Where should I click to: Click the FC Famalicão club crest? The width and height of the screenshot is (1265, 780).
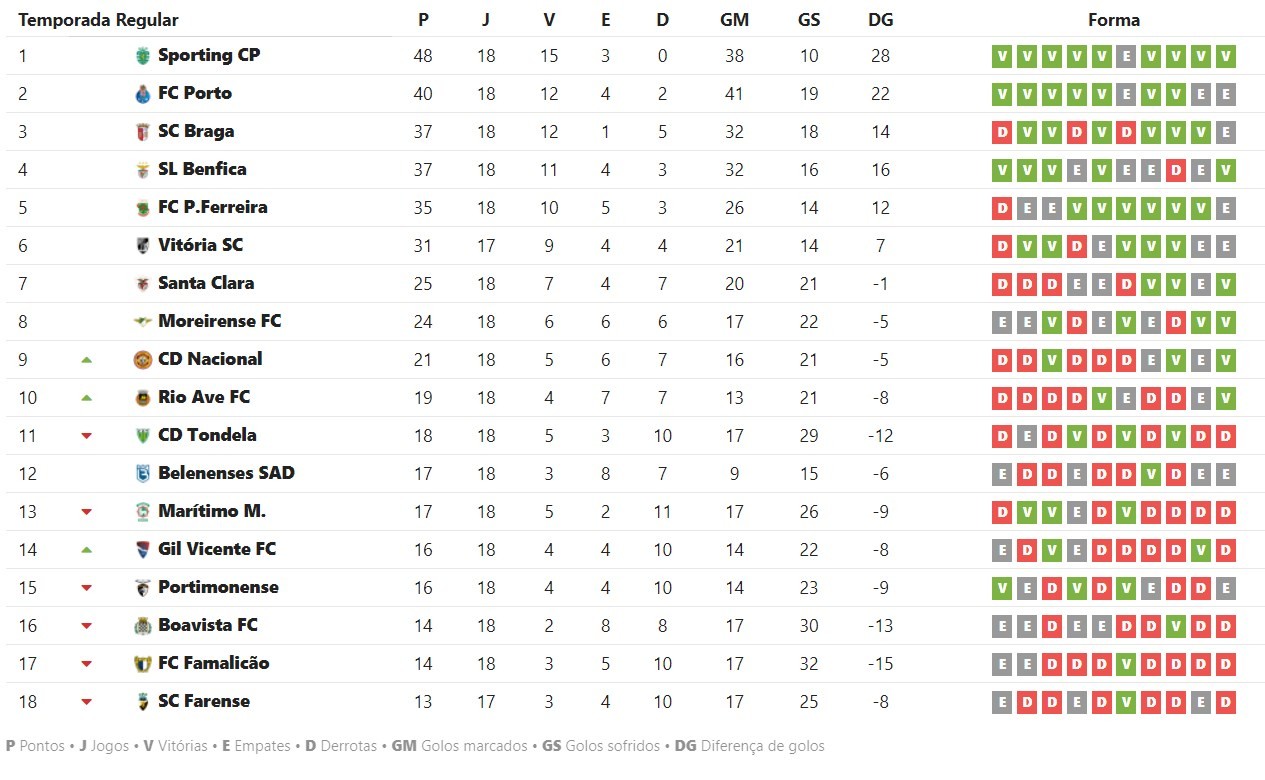[x=142, y=664]
